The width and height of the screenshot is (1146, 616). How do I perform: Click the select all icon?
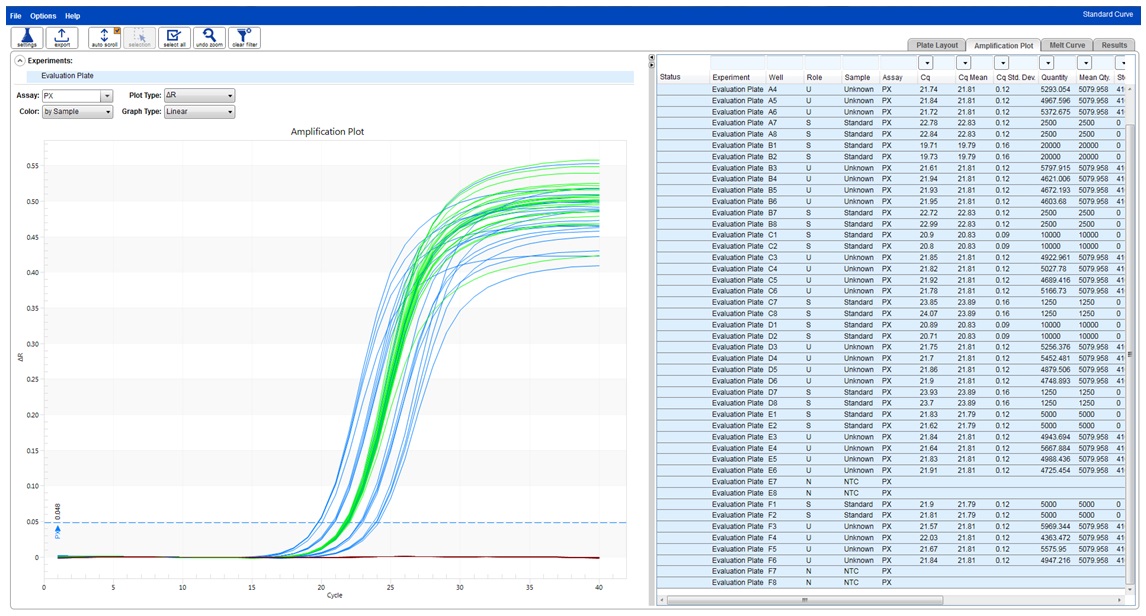click(173, 38)
